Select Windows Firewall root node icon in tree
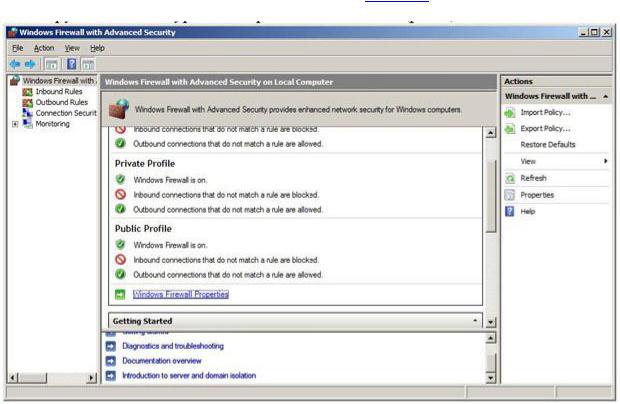 click(15, 80)
